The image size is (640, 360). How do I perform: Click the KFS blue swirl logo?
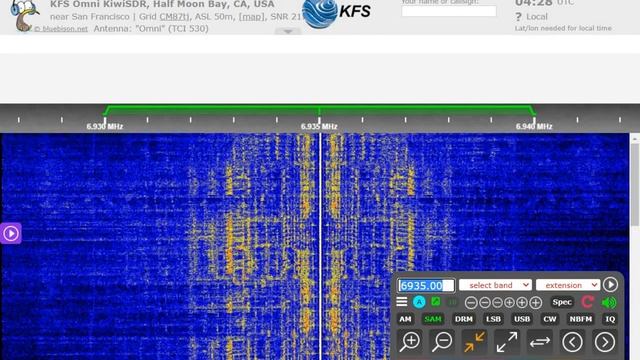(320, 13)
